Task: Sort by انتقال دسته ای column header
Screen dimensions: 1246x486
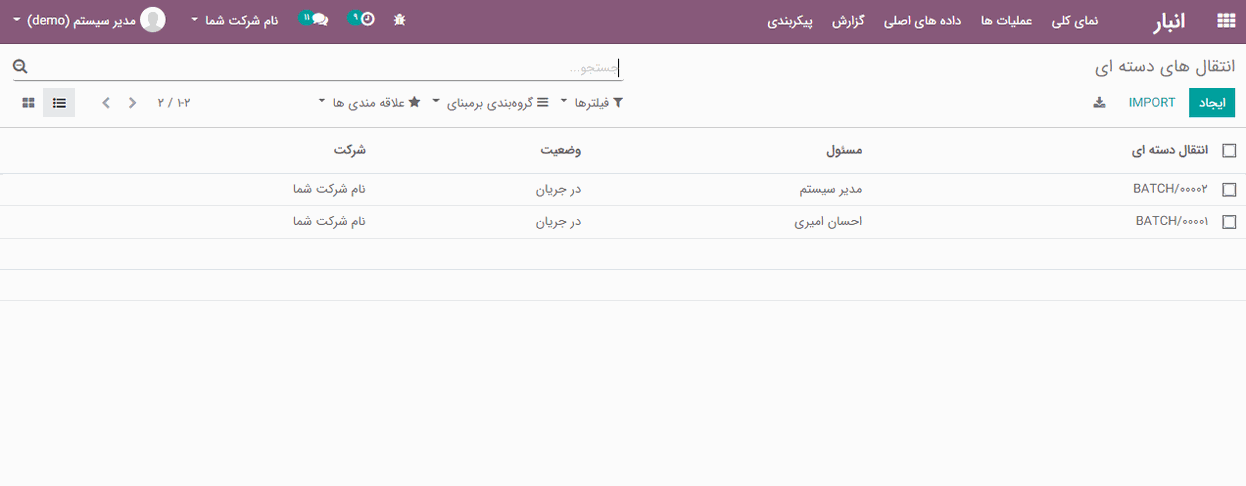Action: tap(1170, 151)
